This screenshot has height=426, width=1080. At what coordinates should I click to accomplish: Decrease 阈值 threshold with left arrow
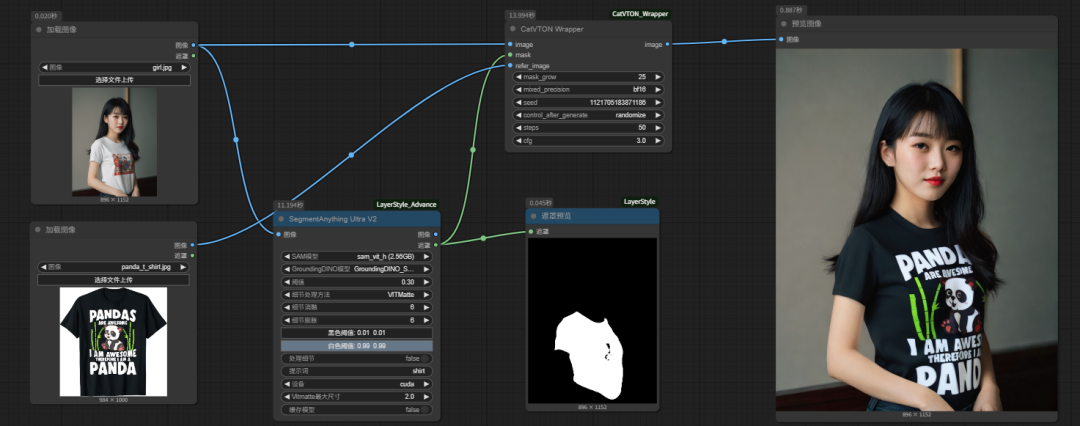click(x=287, y=282)
